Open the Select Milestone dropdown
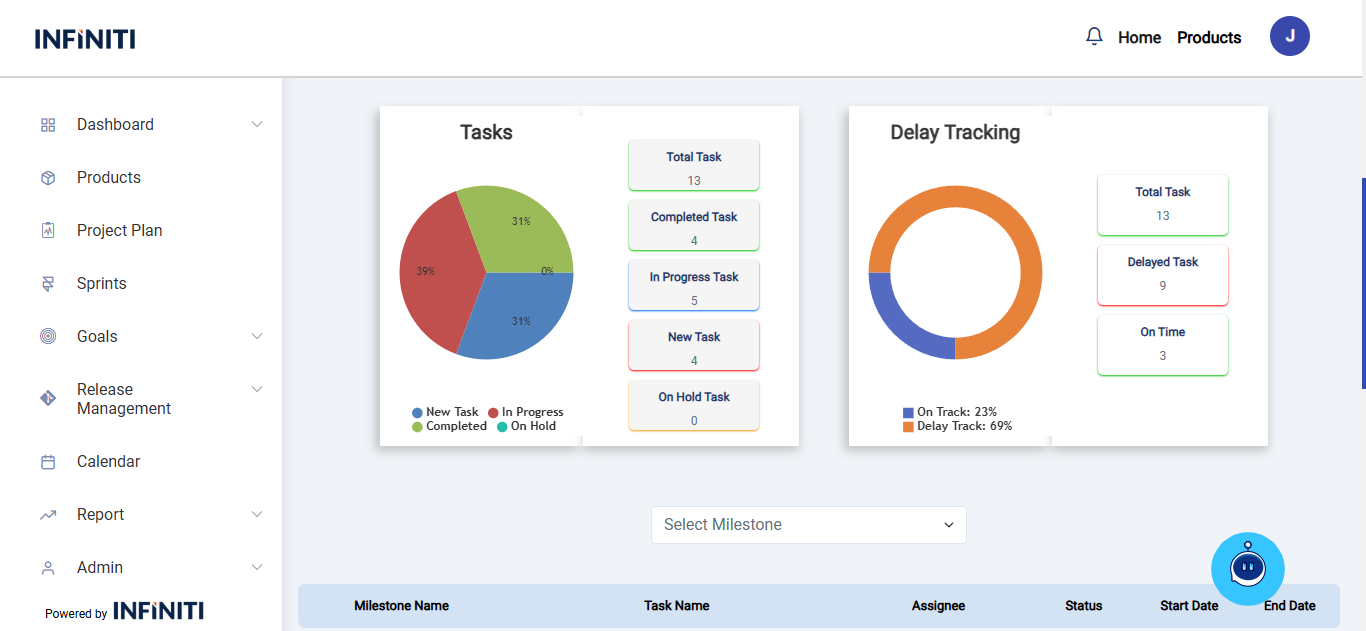The height and width of the screenshot is (631, 1366). (808, 525)
